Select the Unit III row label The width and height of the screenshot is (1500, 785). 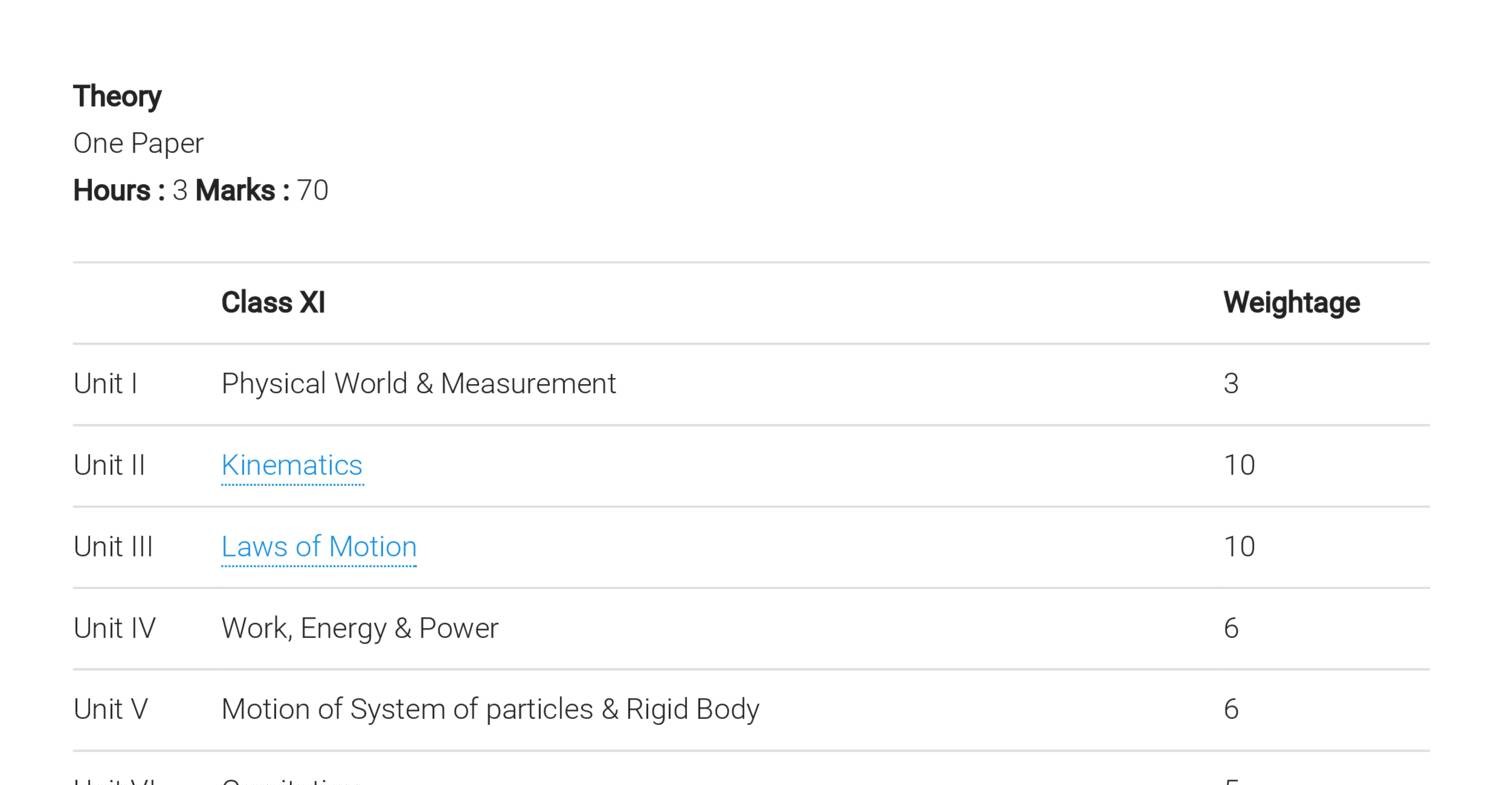(113, 547)
